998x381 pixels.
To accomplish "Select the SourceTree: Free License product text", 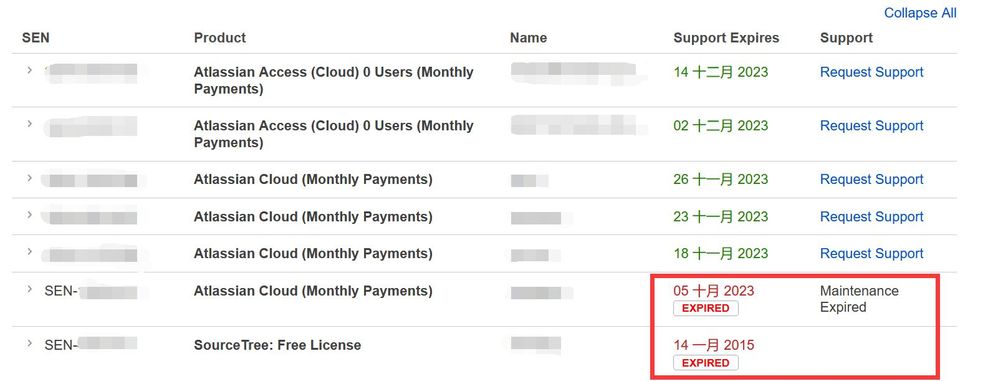I will [278, 345].
